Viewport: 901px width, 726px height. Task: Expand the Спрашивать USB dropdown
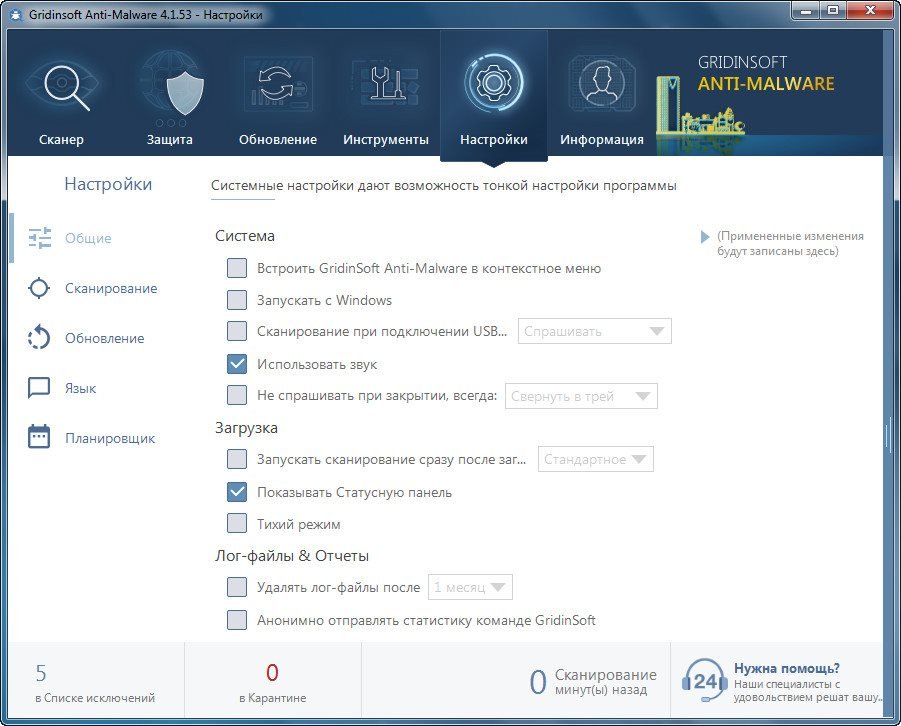(x=594, y=331)
